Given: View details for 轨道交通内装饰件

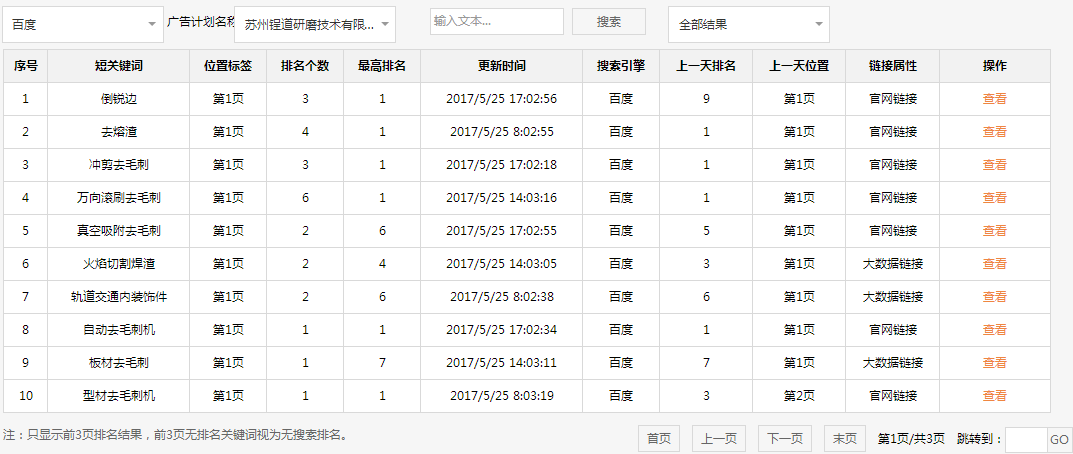Looking at the screenshot, I should point(994,297).
